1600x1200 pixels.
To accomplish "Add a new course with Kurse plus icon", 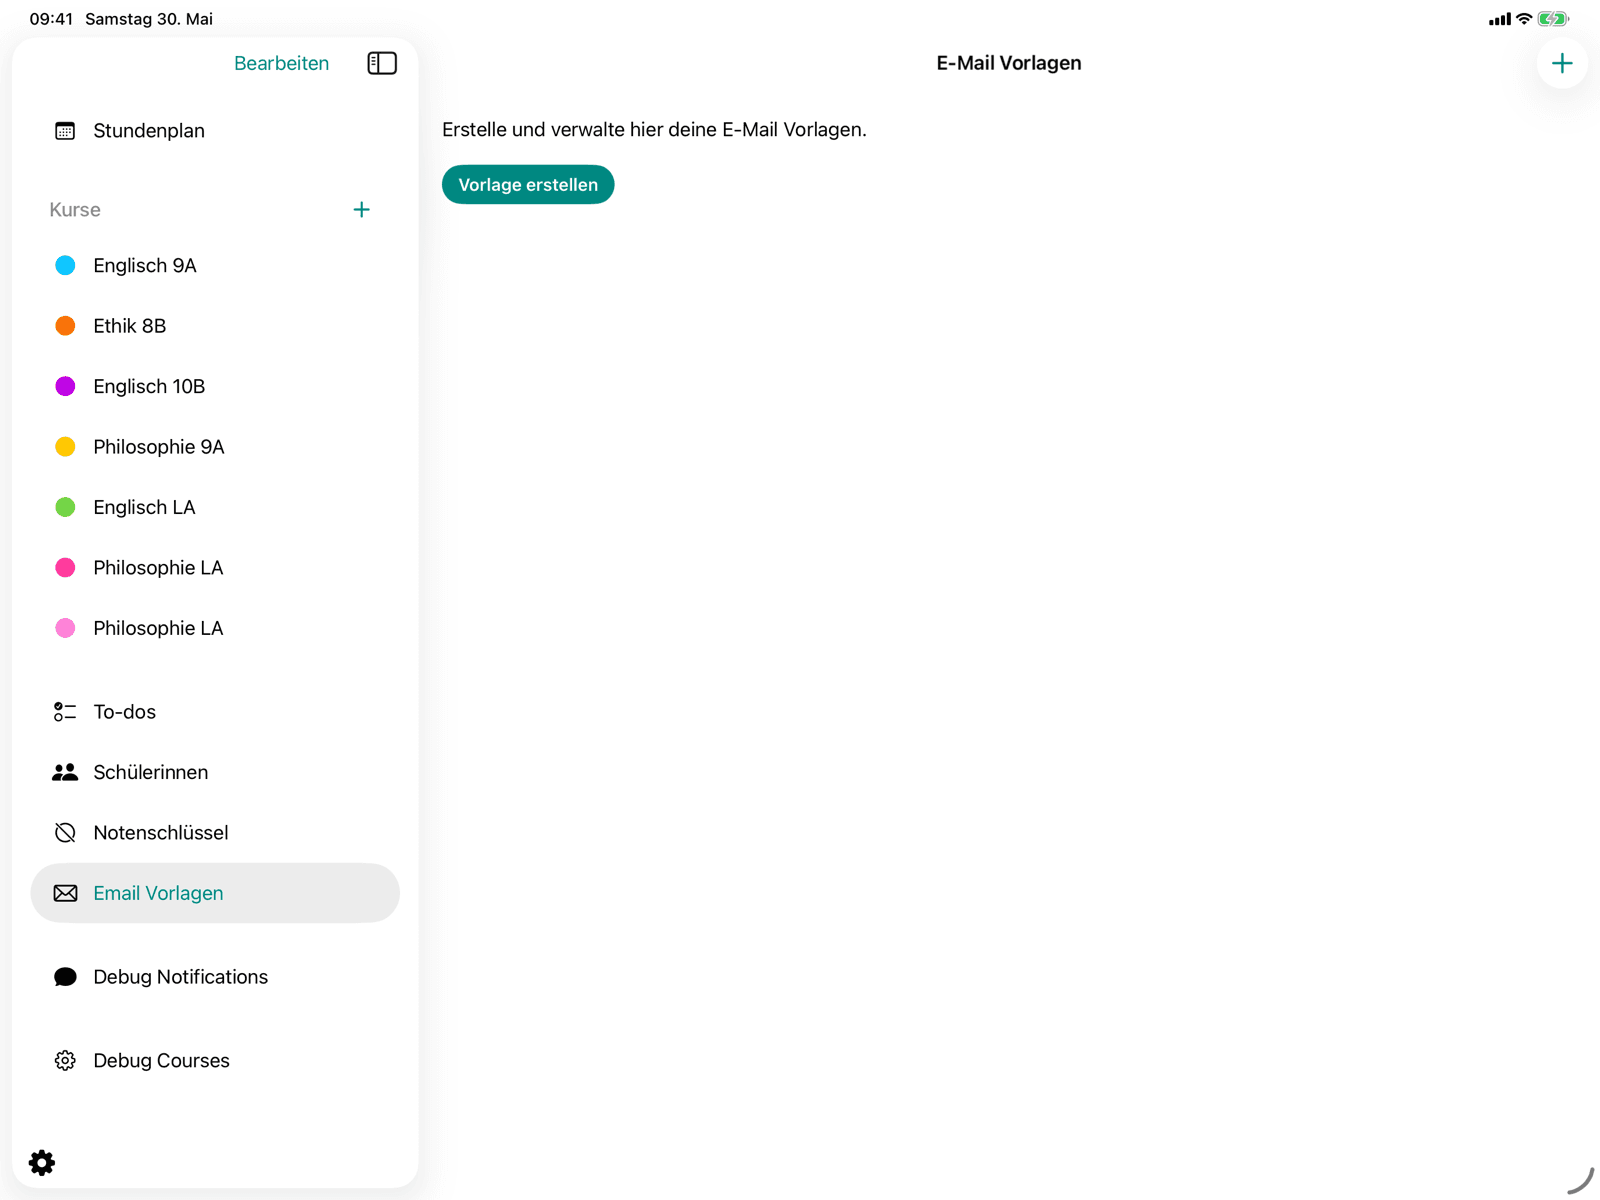I will coord(362,210).
